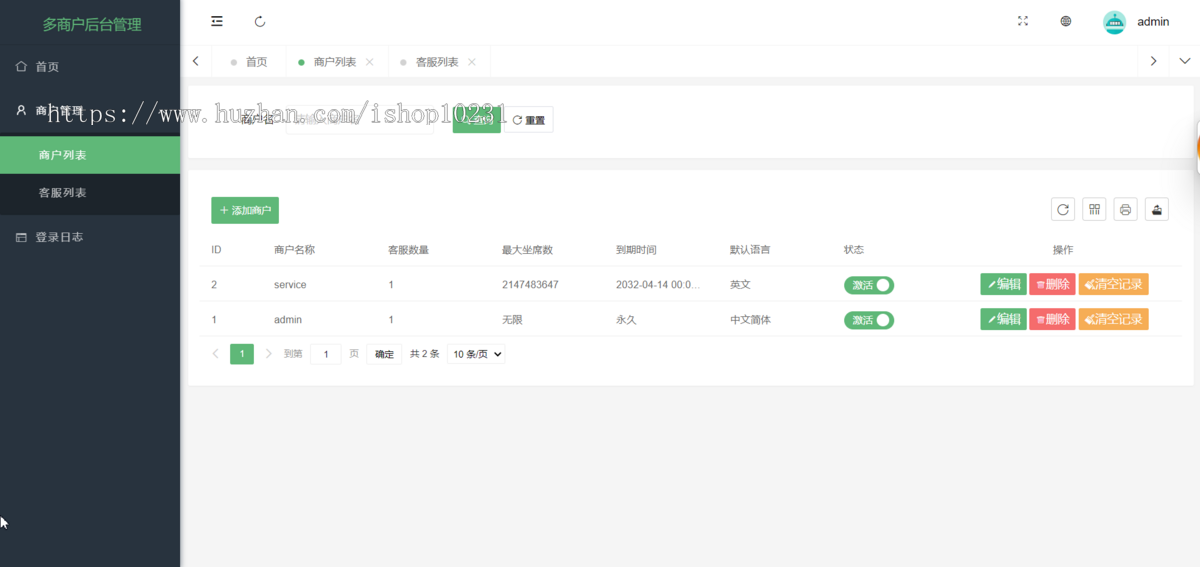
Task: Refresh the merchant table
Action: 1063,209
